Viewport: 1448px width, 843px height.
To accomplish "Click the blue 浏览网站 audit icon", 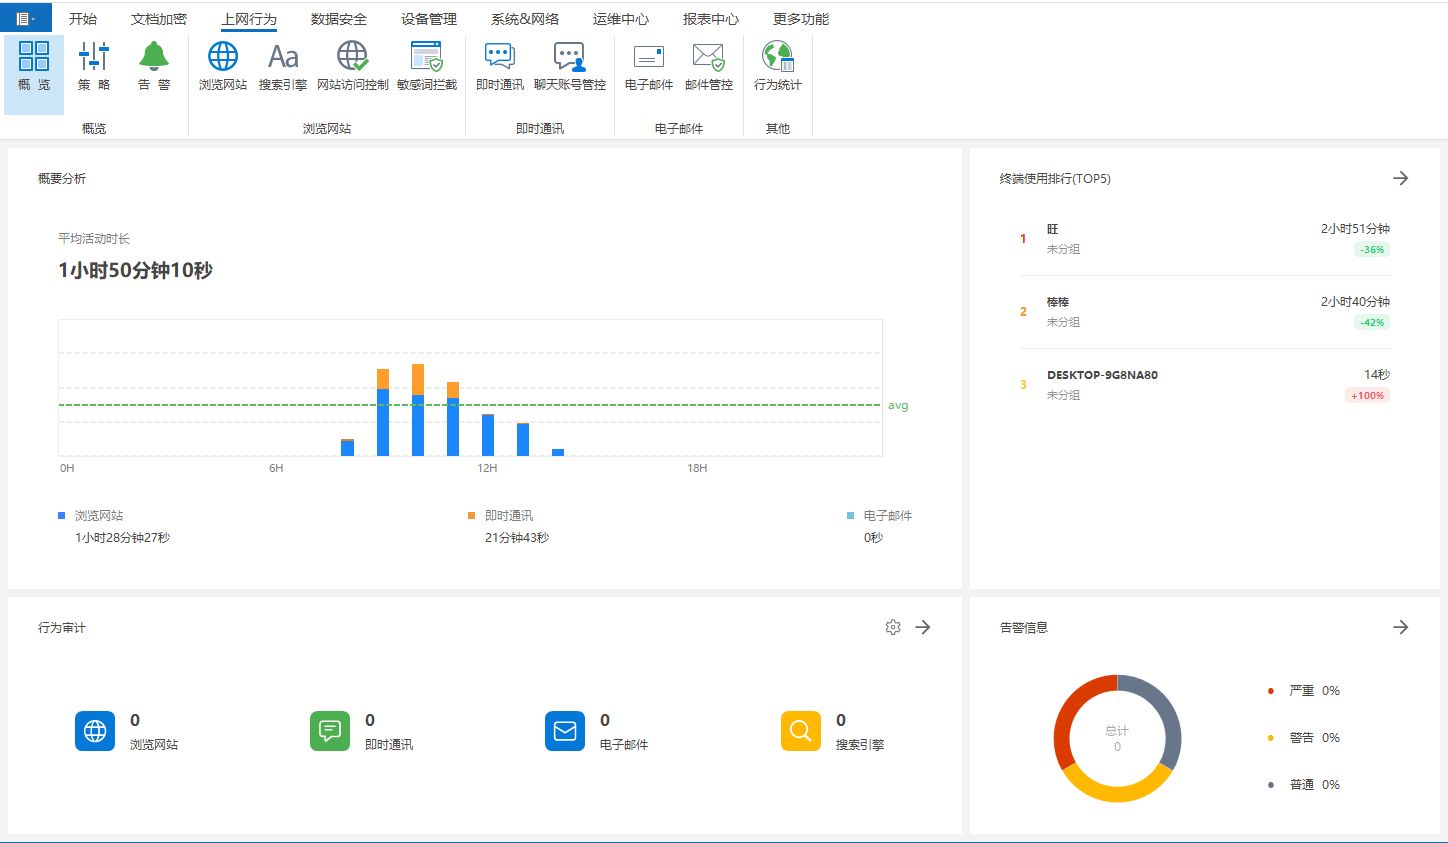I will pyautogui.click(x=95, y=731).
